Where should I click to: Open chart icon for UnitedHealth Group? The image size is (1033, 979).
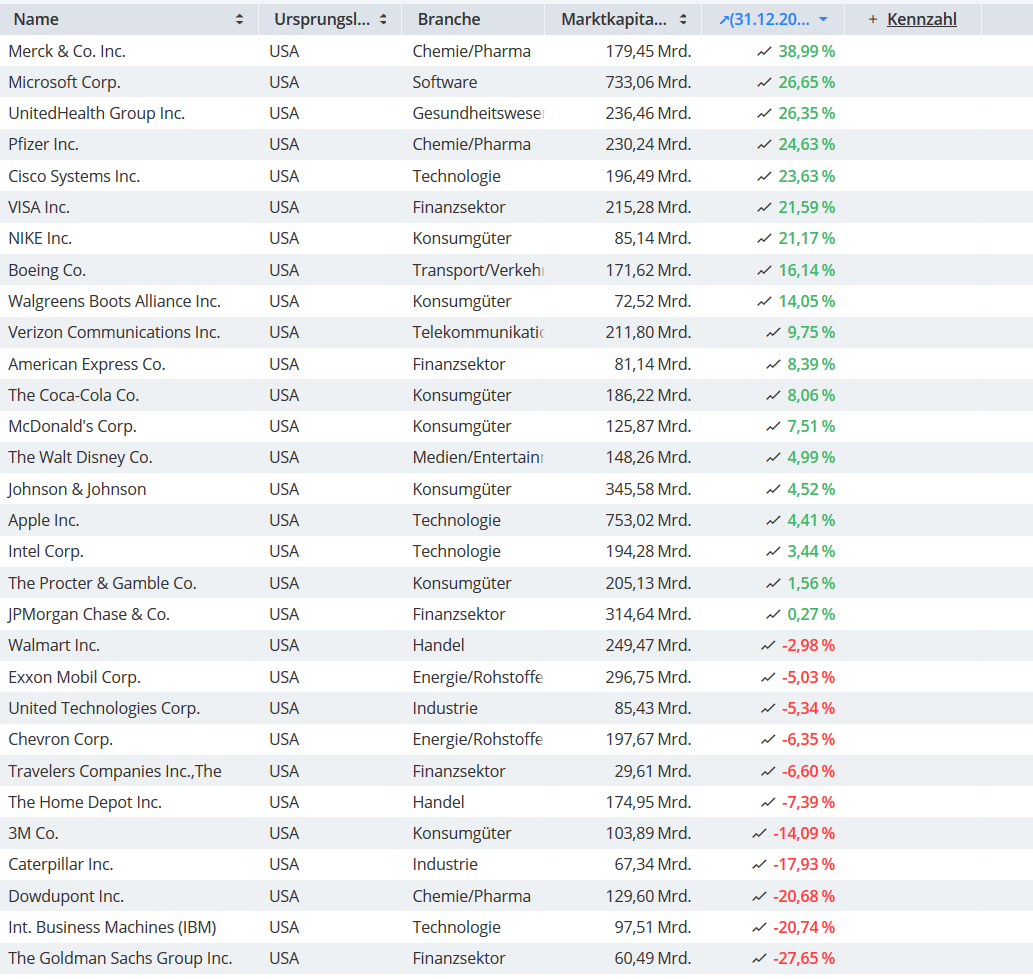coord(764,113)
